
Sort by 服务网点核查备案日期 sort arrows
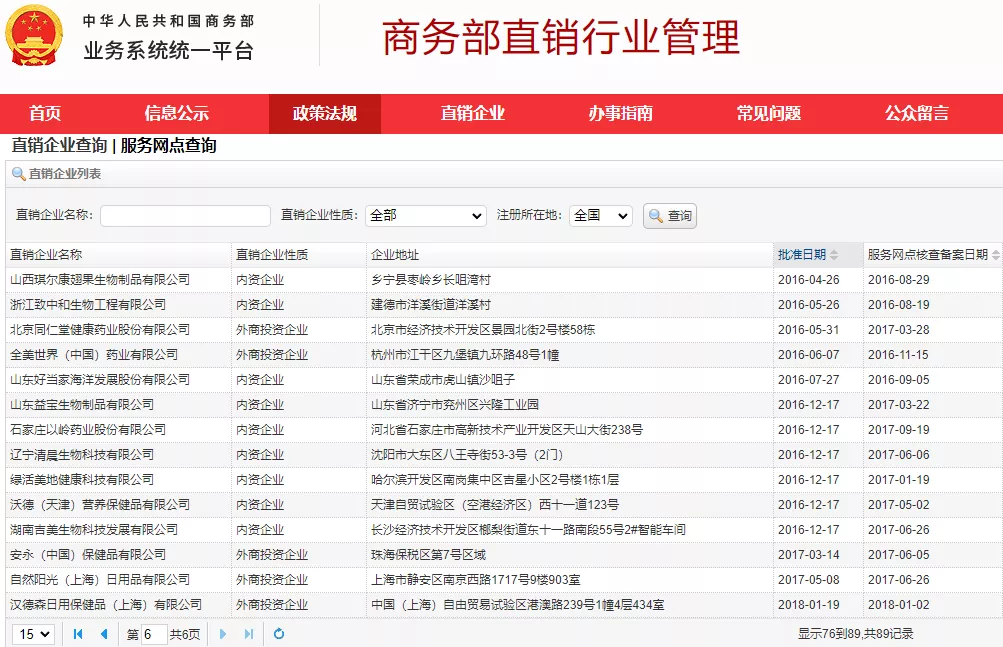click(995, 255)
